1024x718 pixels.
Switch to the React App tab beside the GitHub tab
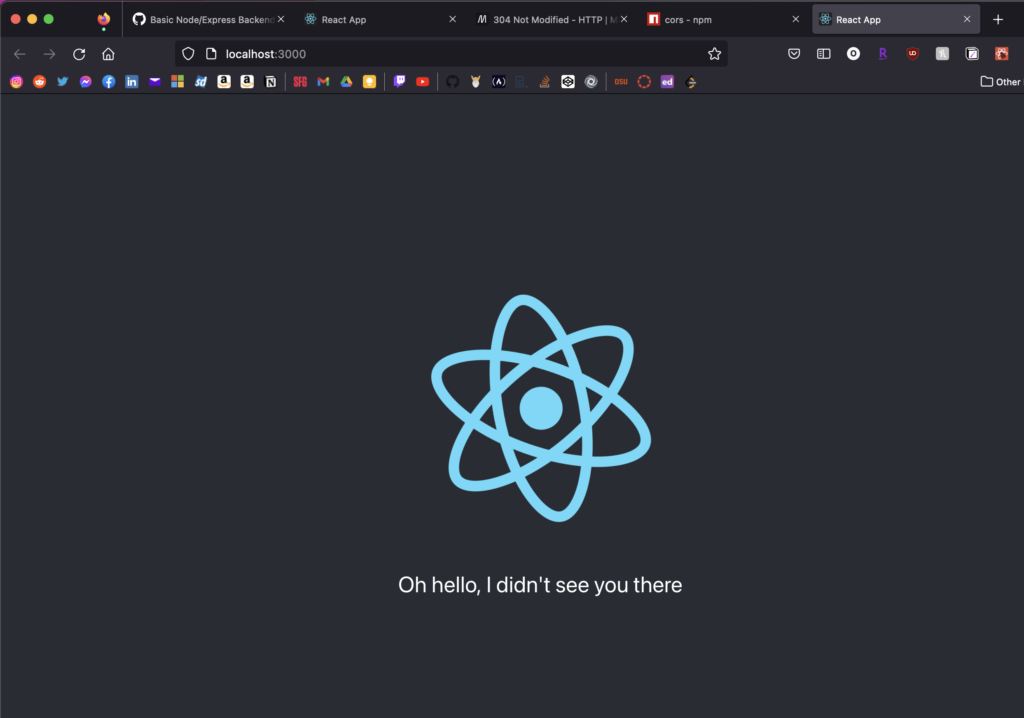coord(381,20)
